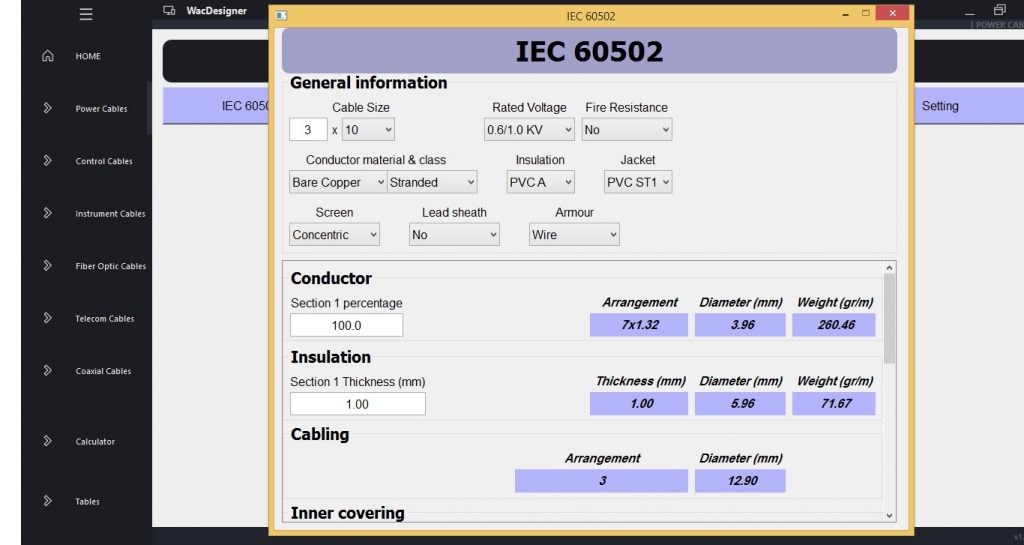Click the Coaxial Cables chevron icon

(x=47, y=371)
